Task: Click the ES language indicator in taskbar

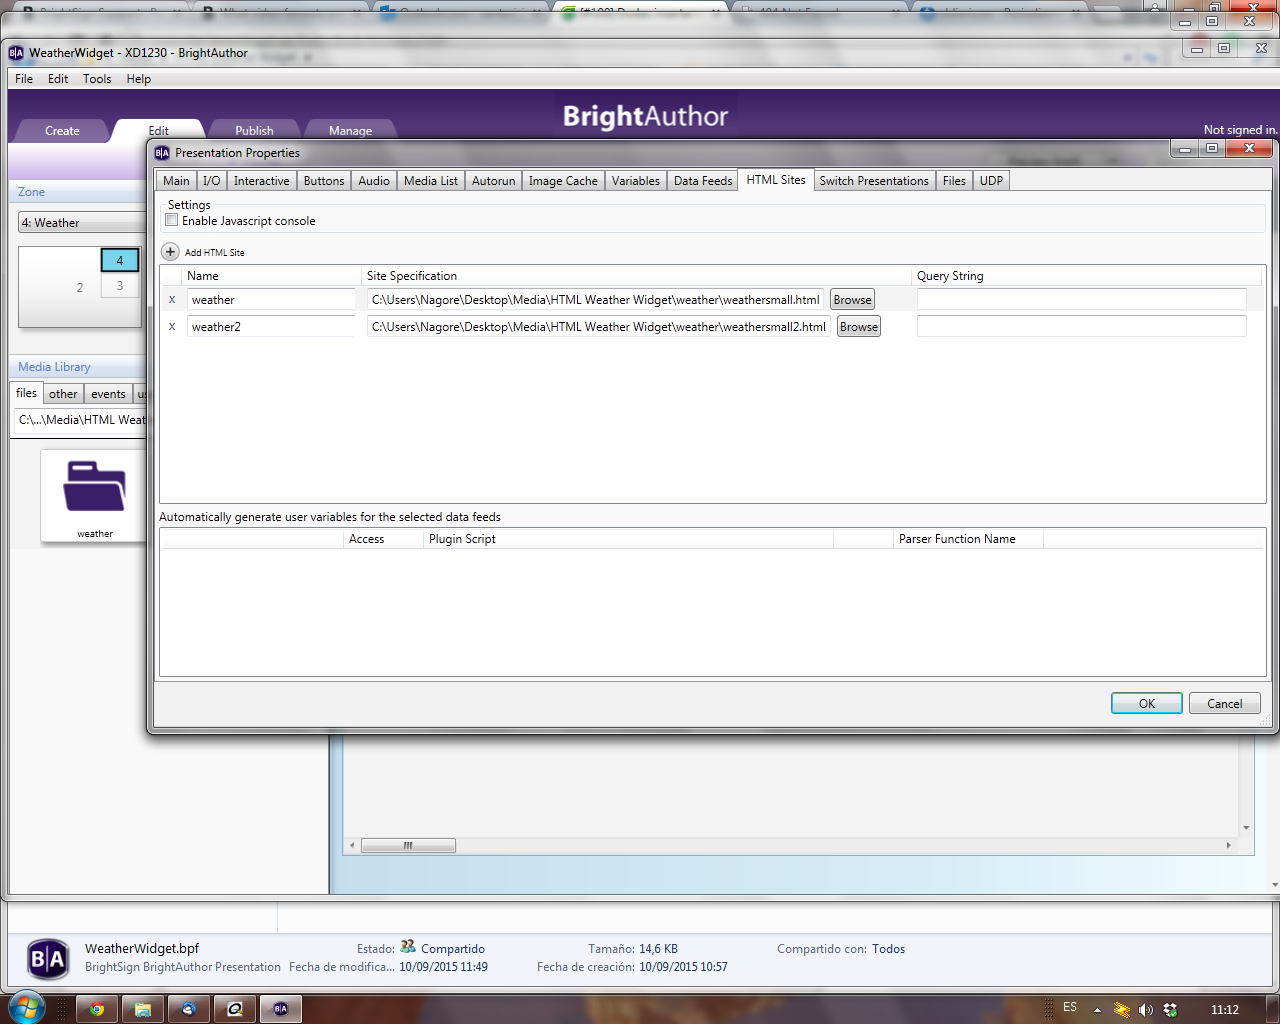Action: (1070, 1008)
